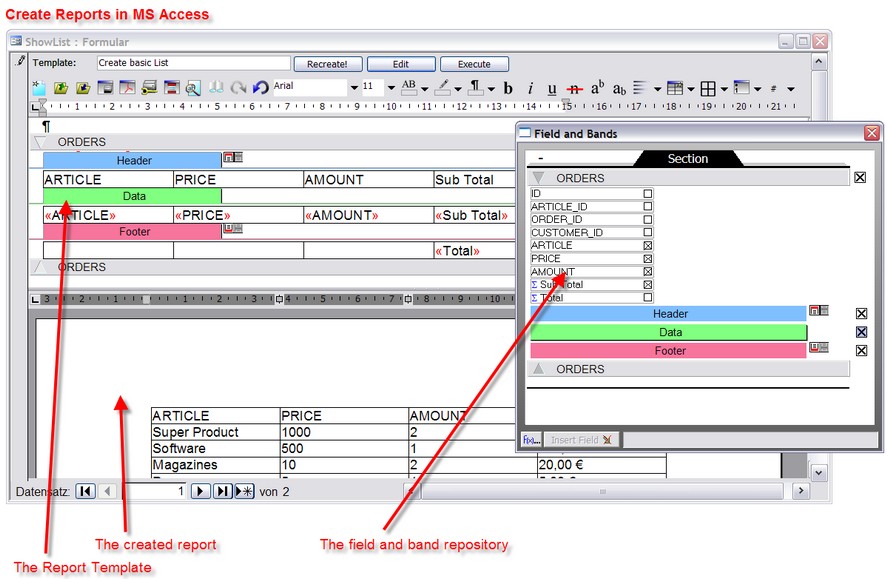Select the Section tab
Viewport: 888px width, 579px height.
687,158
